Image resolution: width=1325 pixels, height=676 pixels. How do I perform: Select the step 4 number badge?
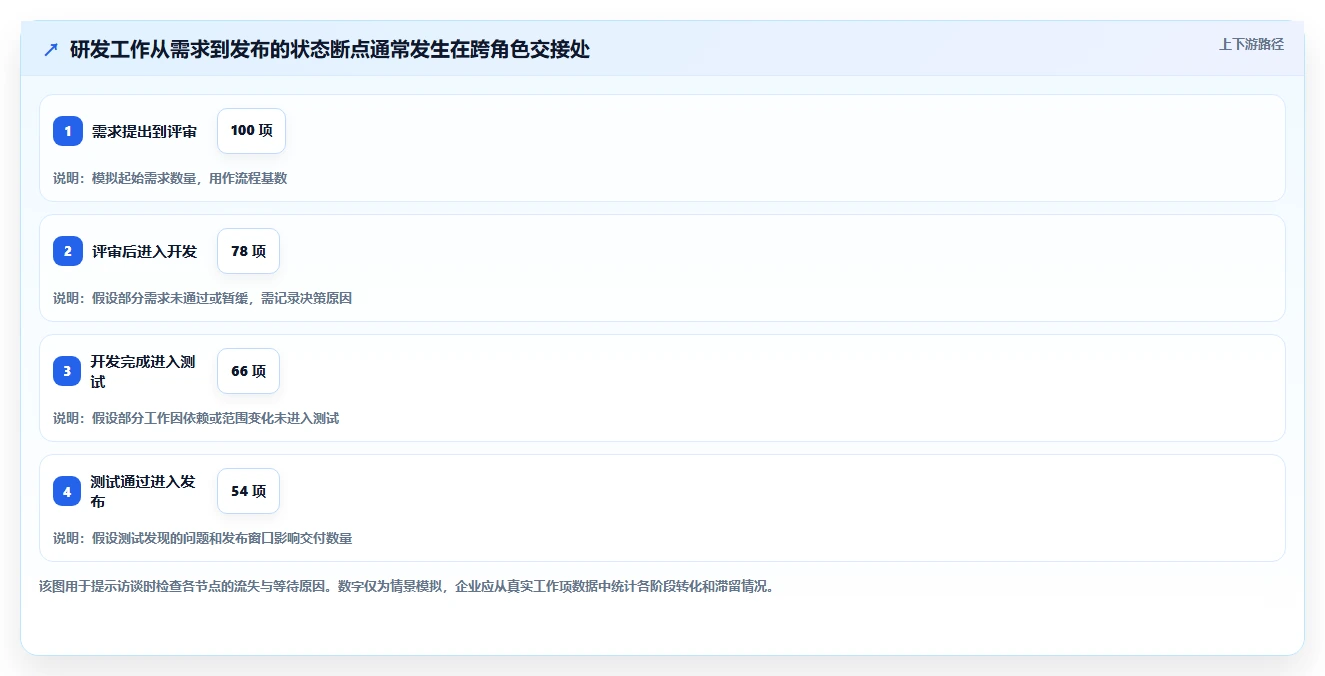coord(68,491)
